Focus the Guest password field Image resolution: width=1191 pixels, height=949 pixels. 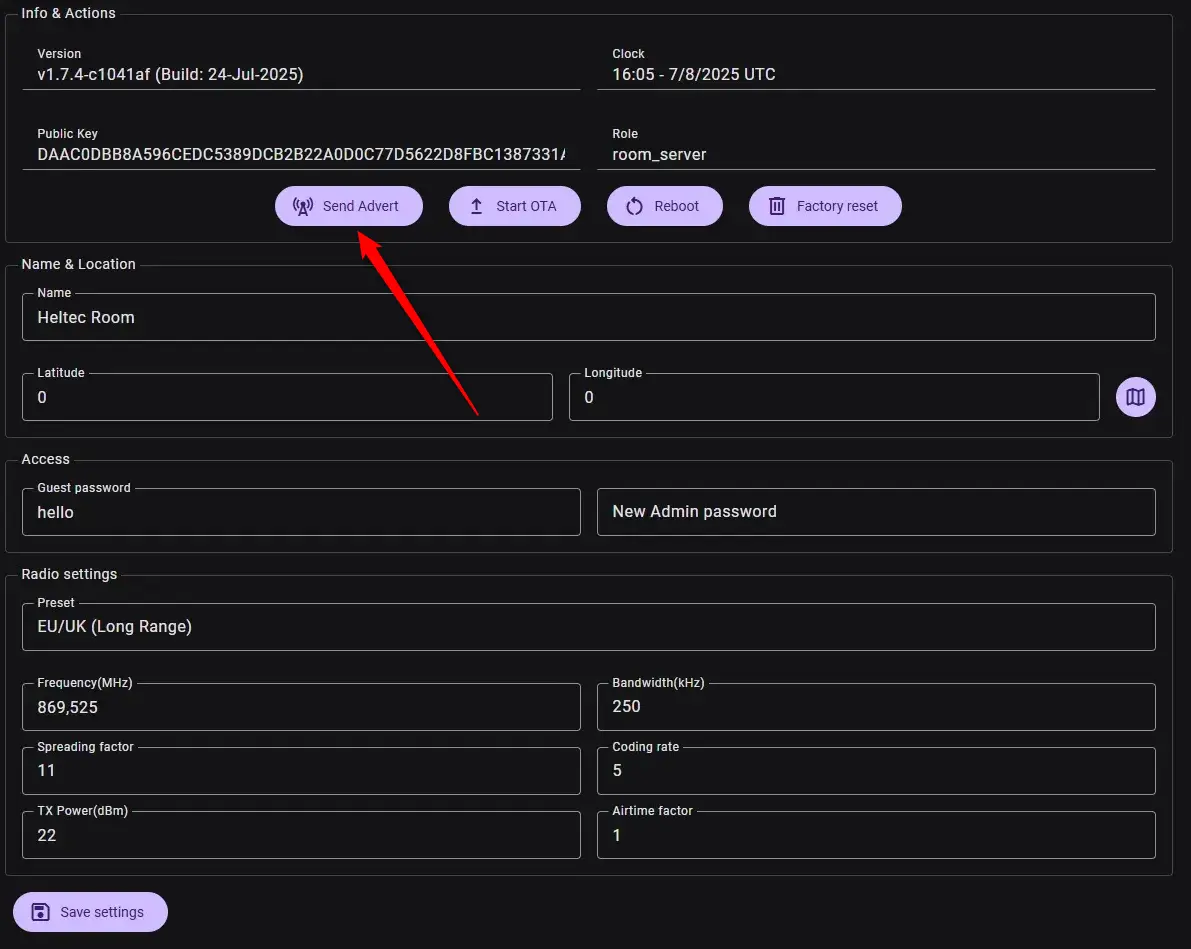coord(301,512)
